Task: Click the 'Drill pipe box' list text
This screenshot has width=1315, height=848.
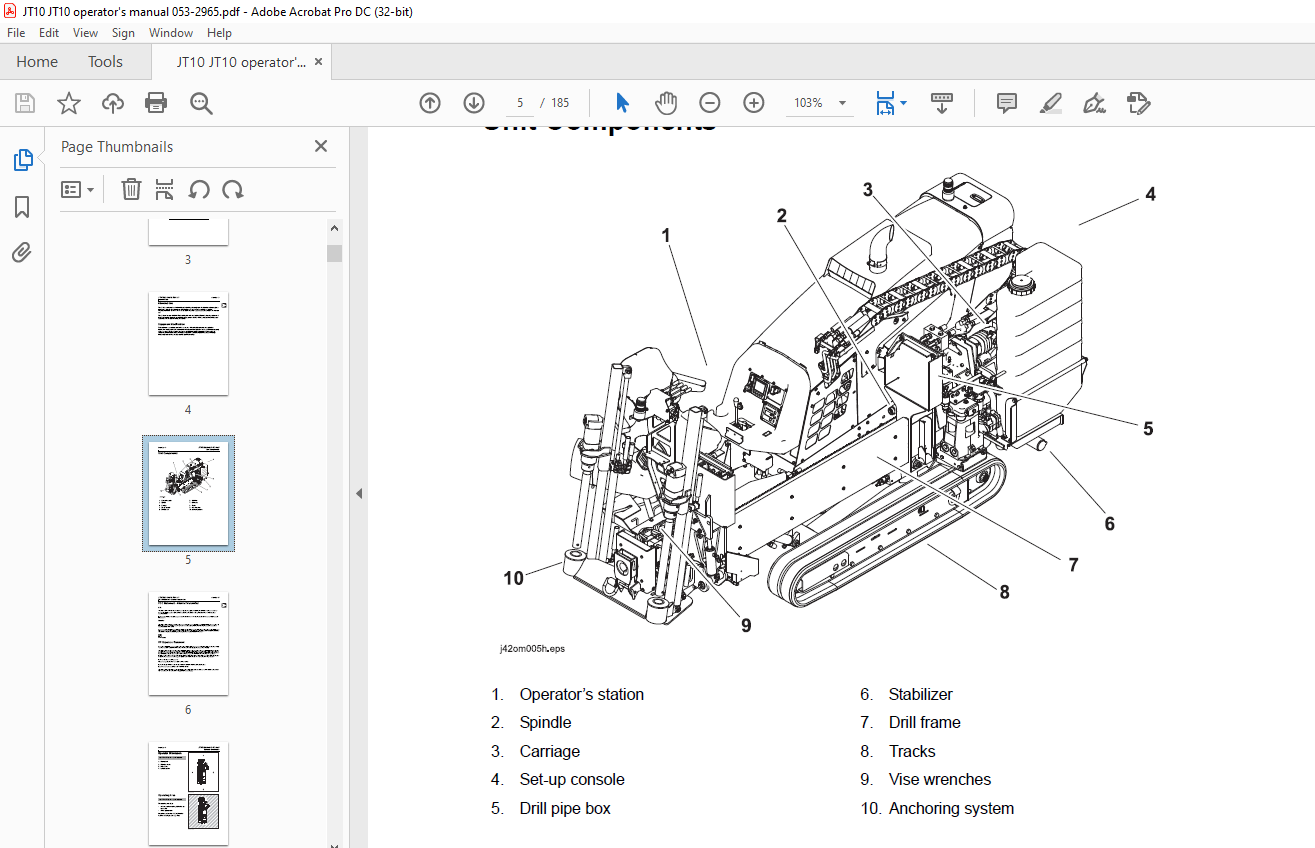Action: [564, 808]
